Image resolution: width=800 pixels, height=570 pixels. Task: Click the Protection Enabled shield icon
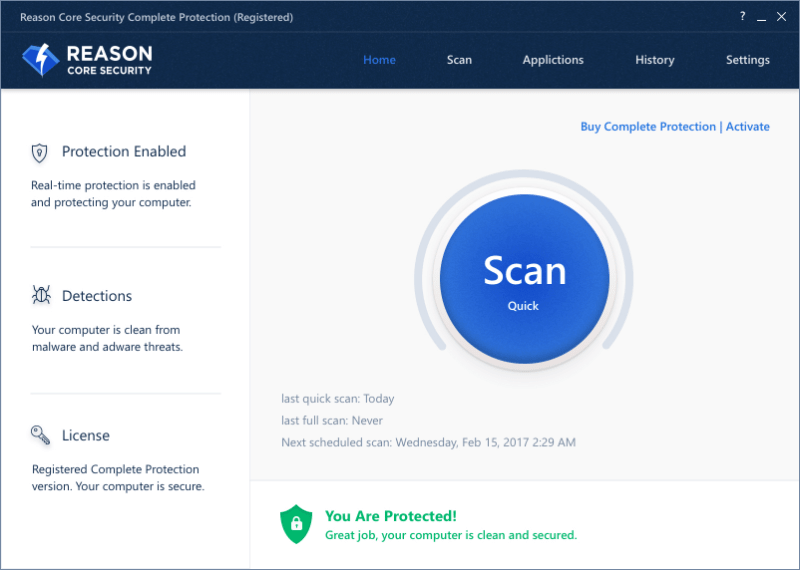pos(39,153)
